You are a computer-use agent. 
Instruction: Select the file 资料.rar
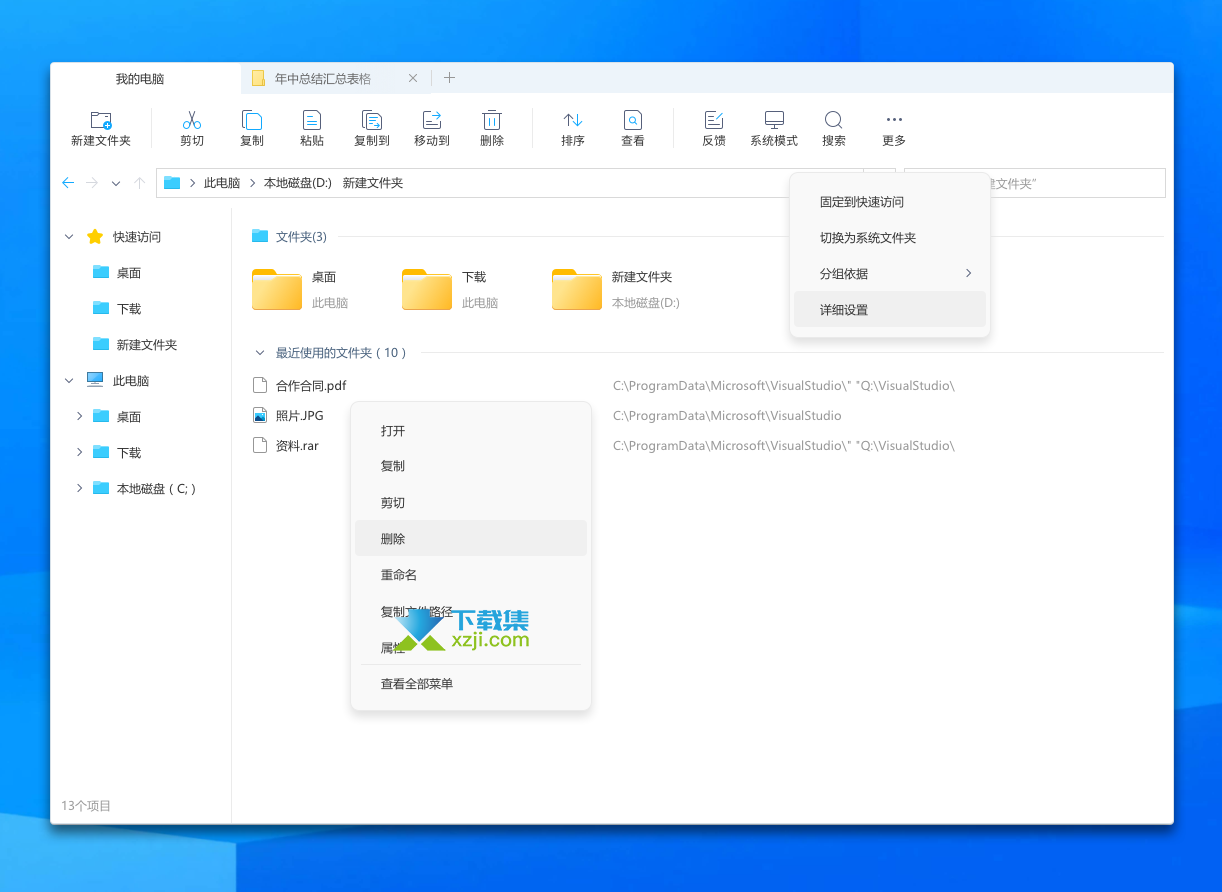coord(297,445)
